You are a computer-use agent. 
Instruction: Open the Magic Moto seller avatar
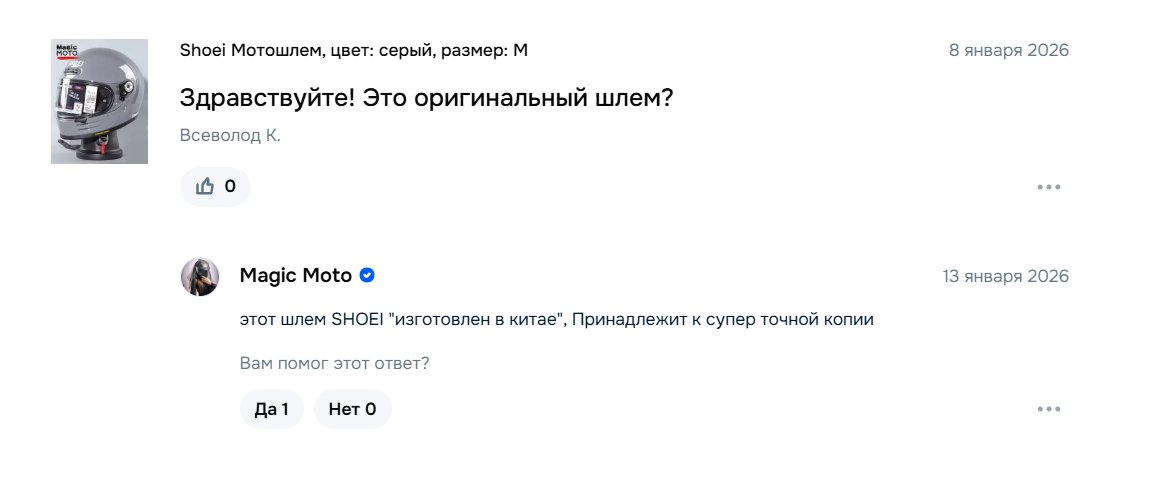(200, 277)
